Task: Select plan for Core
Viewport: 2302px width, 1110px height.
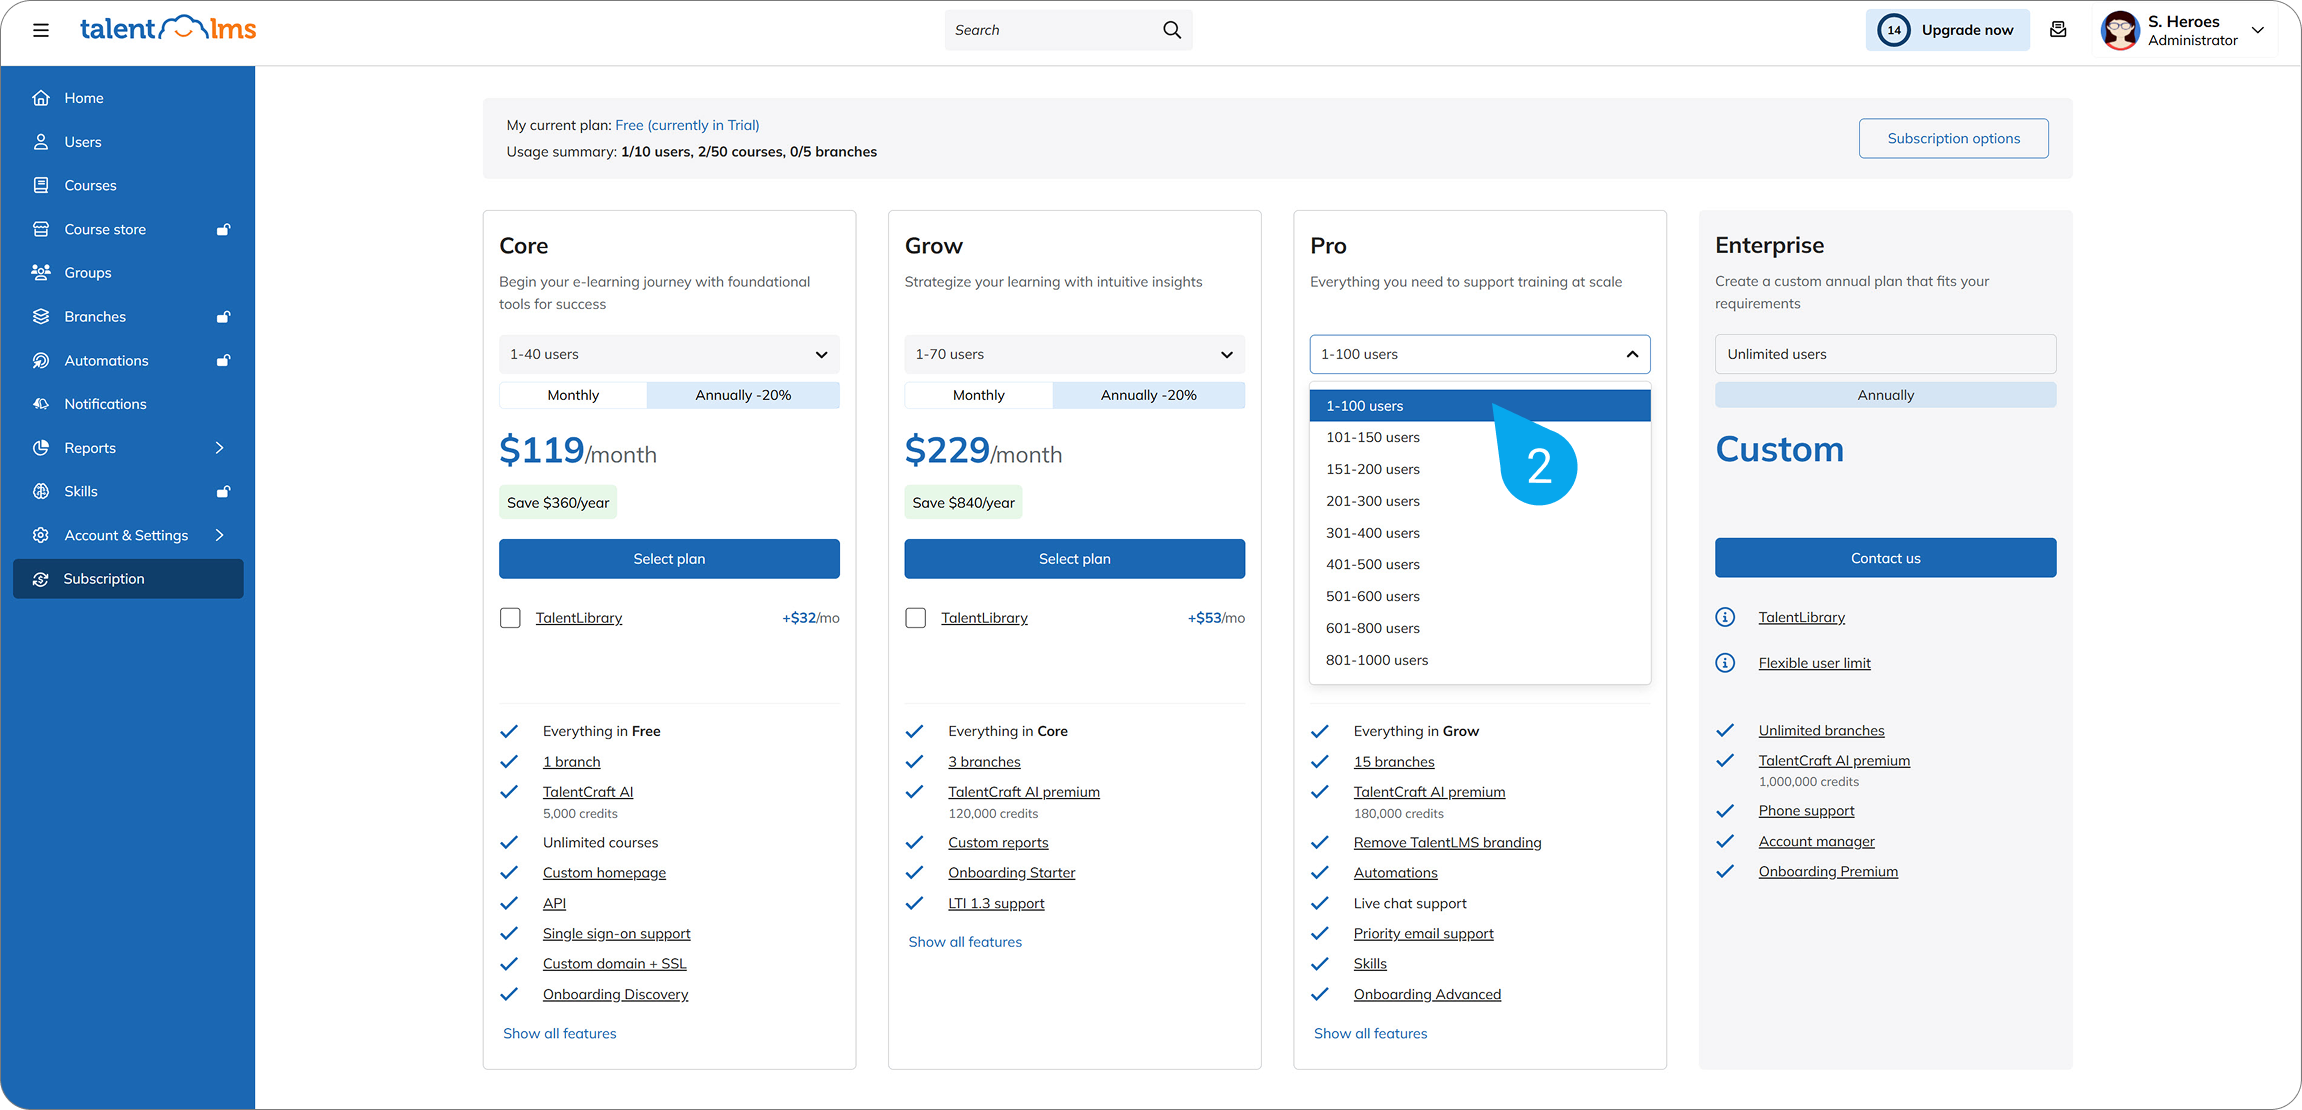Action: (x=669, y=559)
